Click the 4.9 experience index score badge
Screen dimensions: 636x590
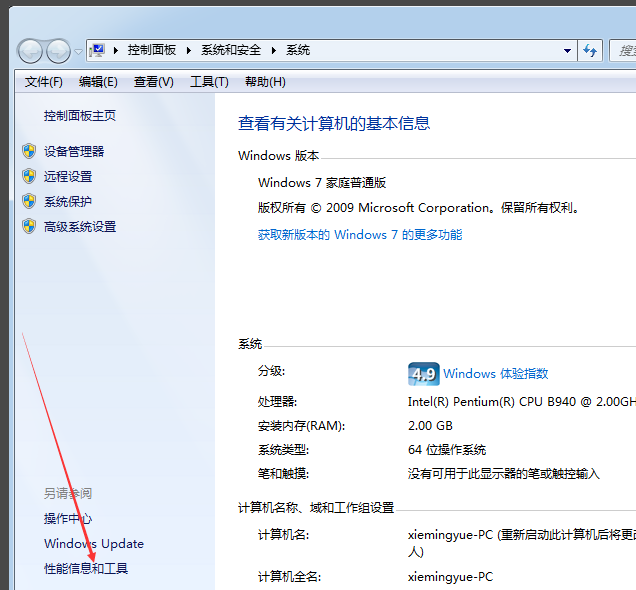[423, 374]
